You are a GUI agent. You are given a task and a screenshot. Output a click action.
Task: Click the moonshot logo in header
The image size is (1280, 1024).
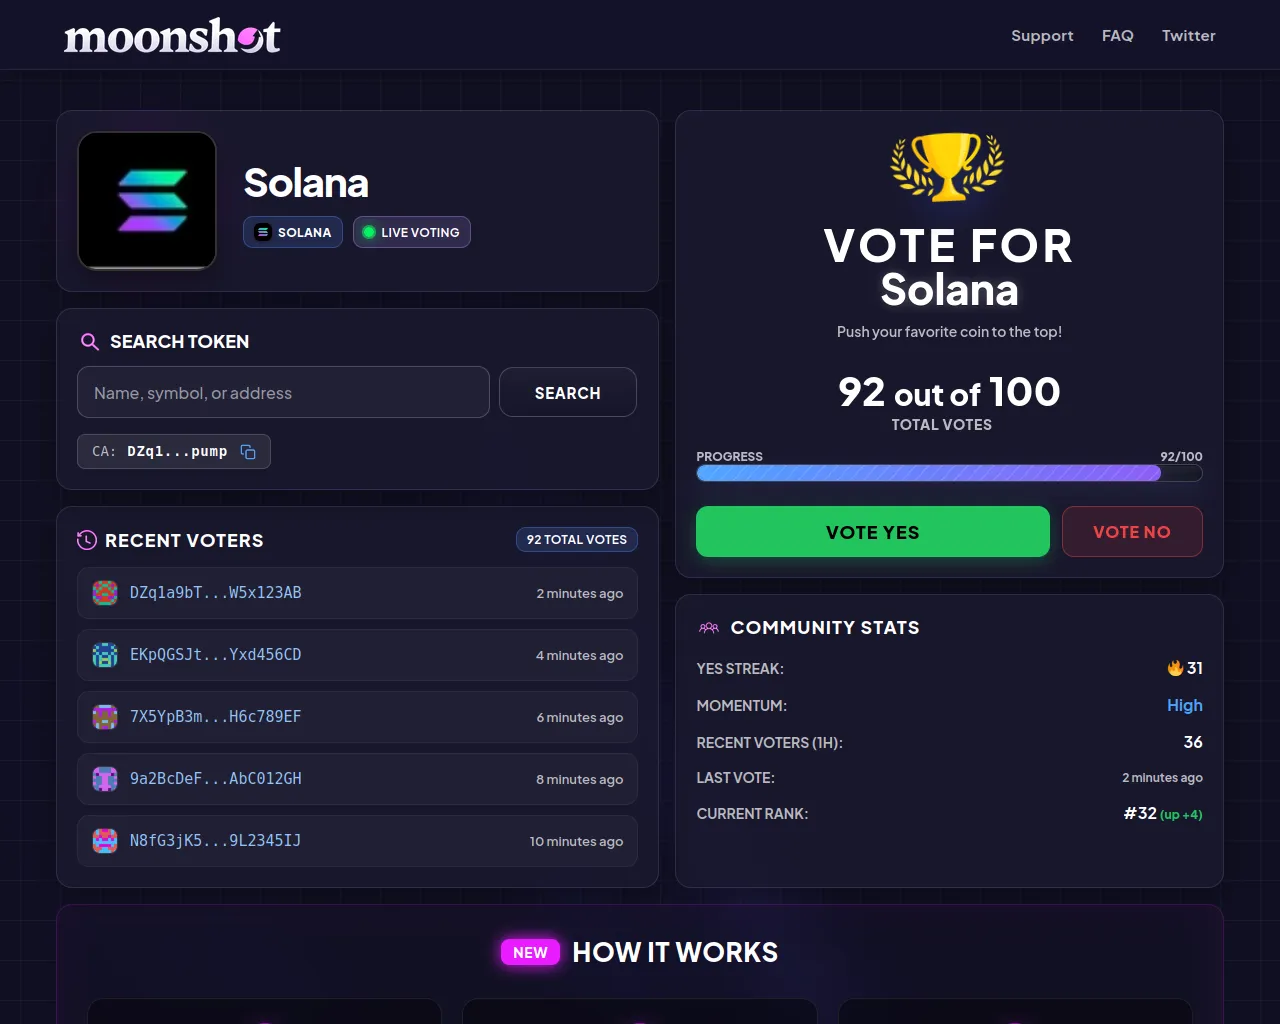click(172, 37)
